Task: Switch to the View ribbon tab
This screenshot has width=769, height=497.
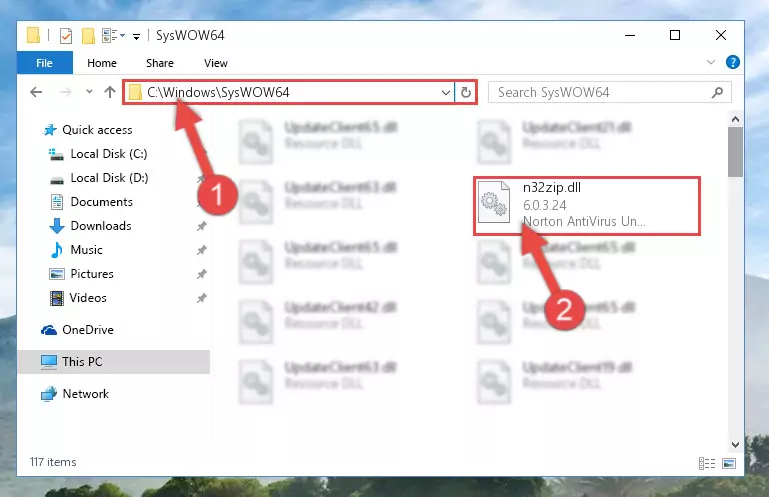Action: (x=216, y=63)
